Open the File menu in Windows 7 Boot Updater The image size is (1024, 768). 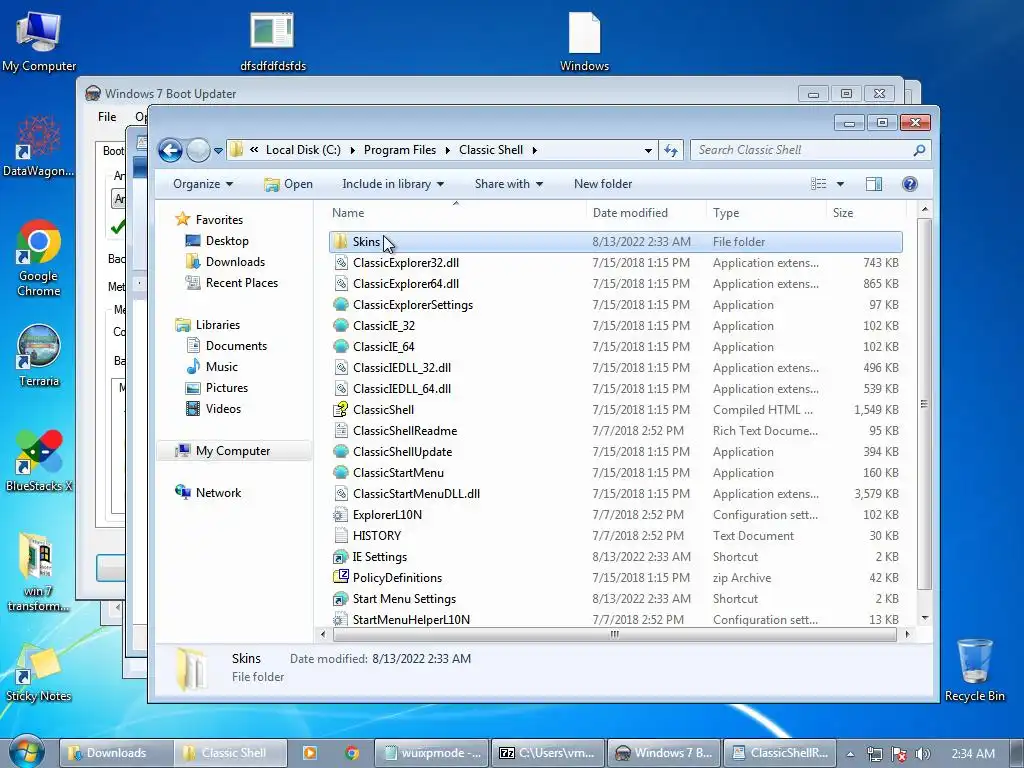click(x=107, y=117)
